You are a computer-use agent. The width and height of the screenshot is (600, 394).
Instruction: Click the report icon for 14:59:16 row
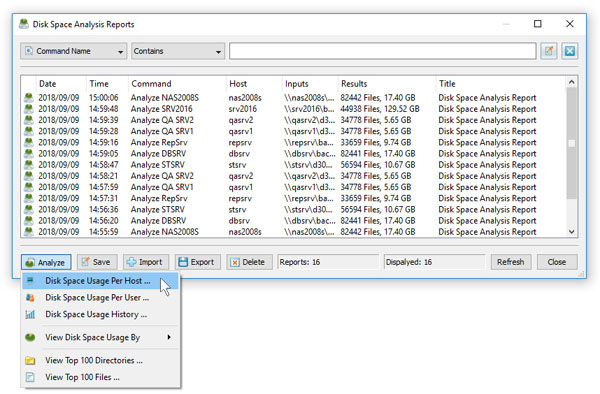(29, 142)
